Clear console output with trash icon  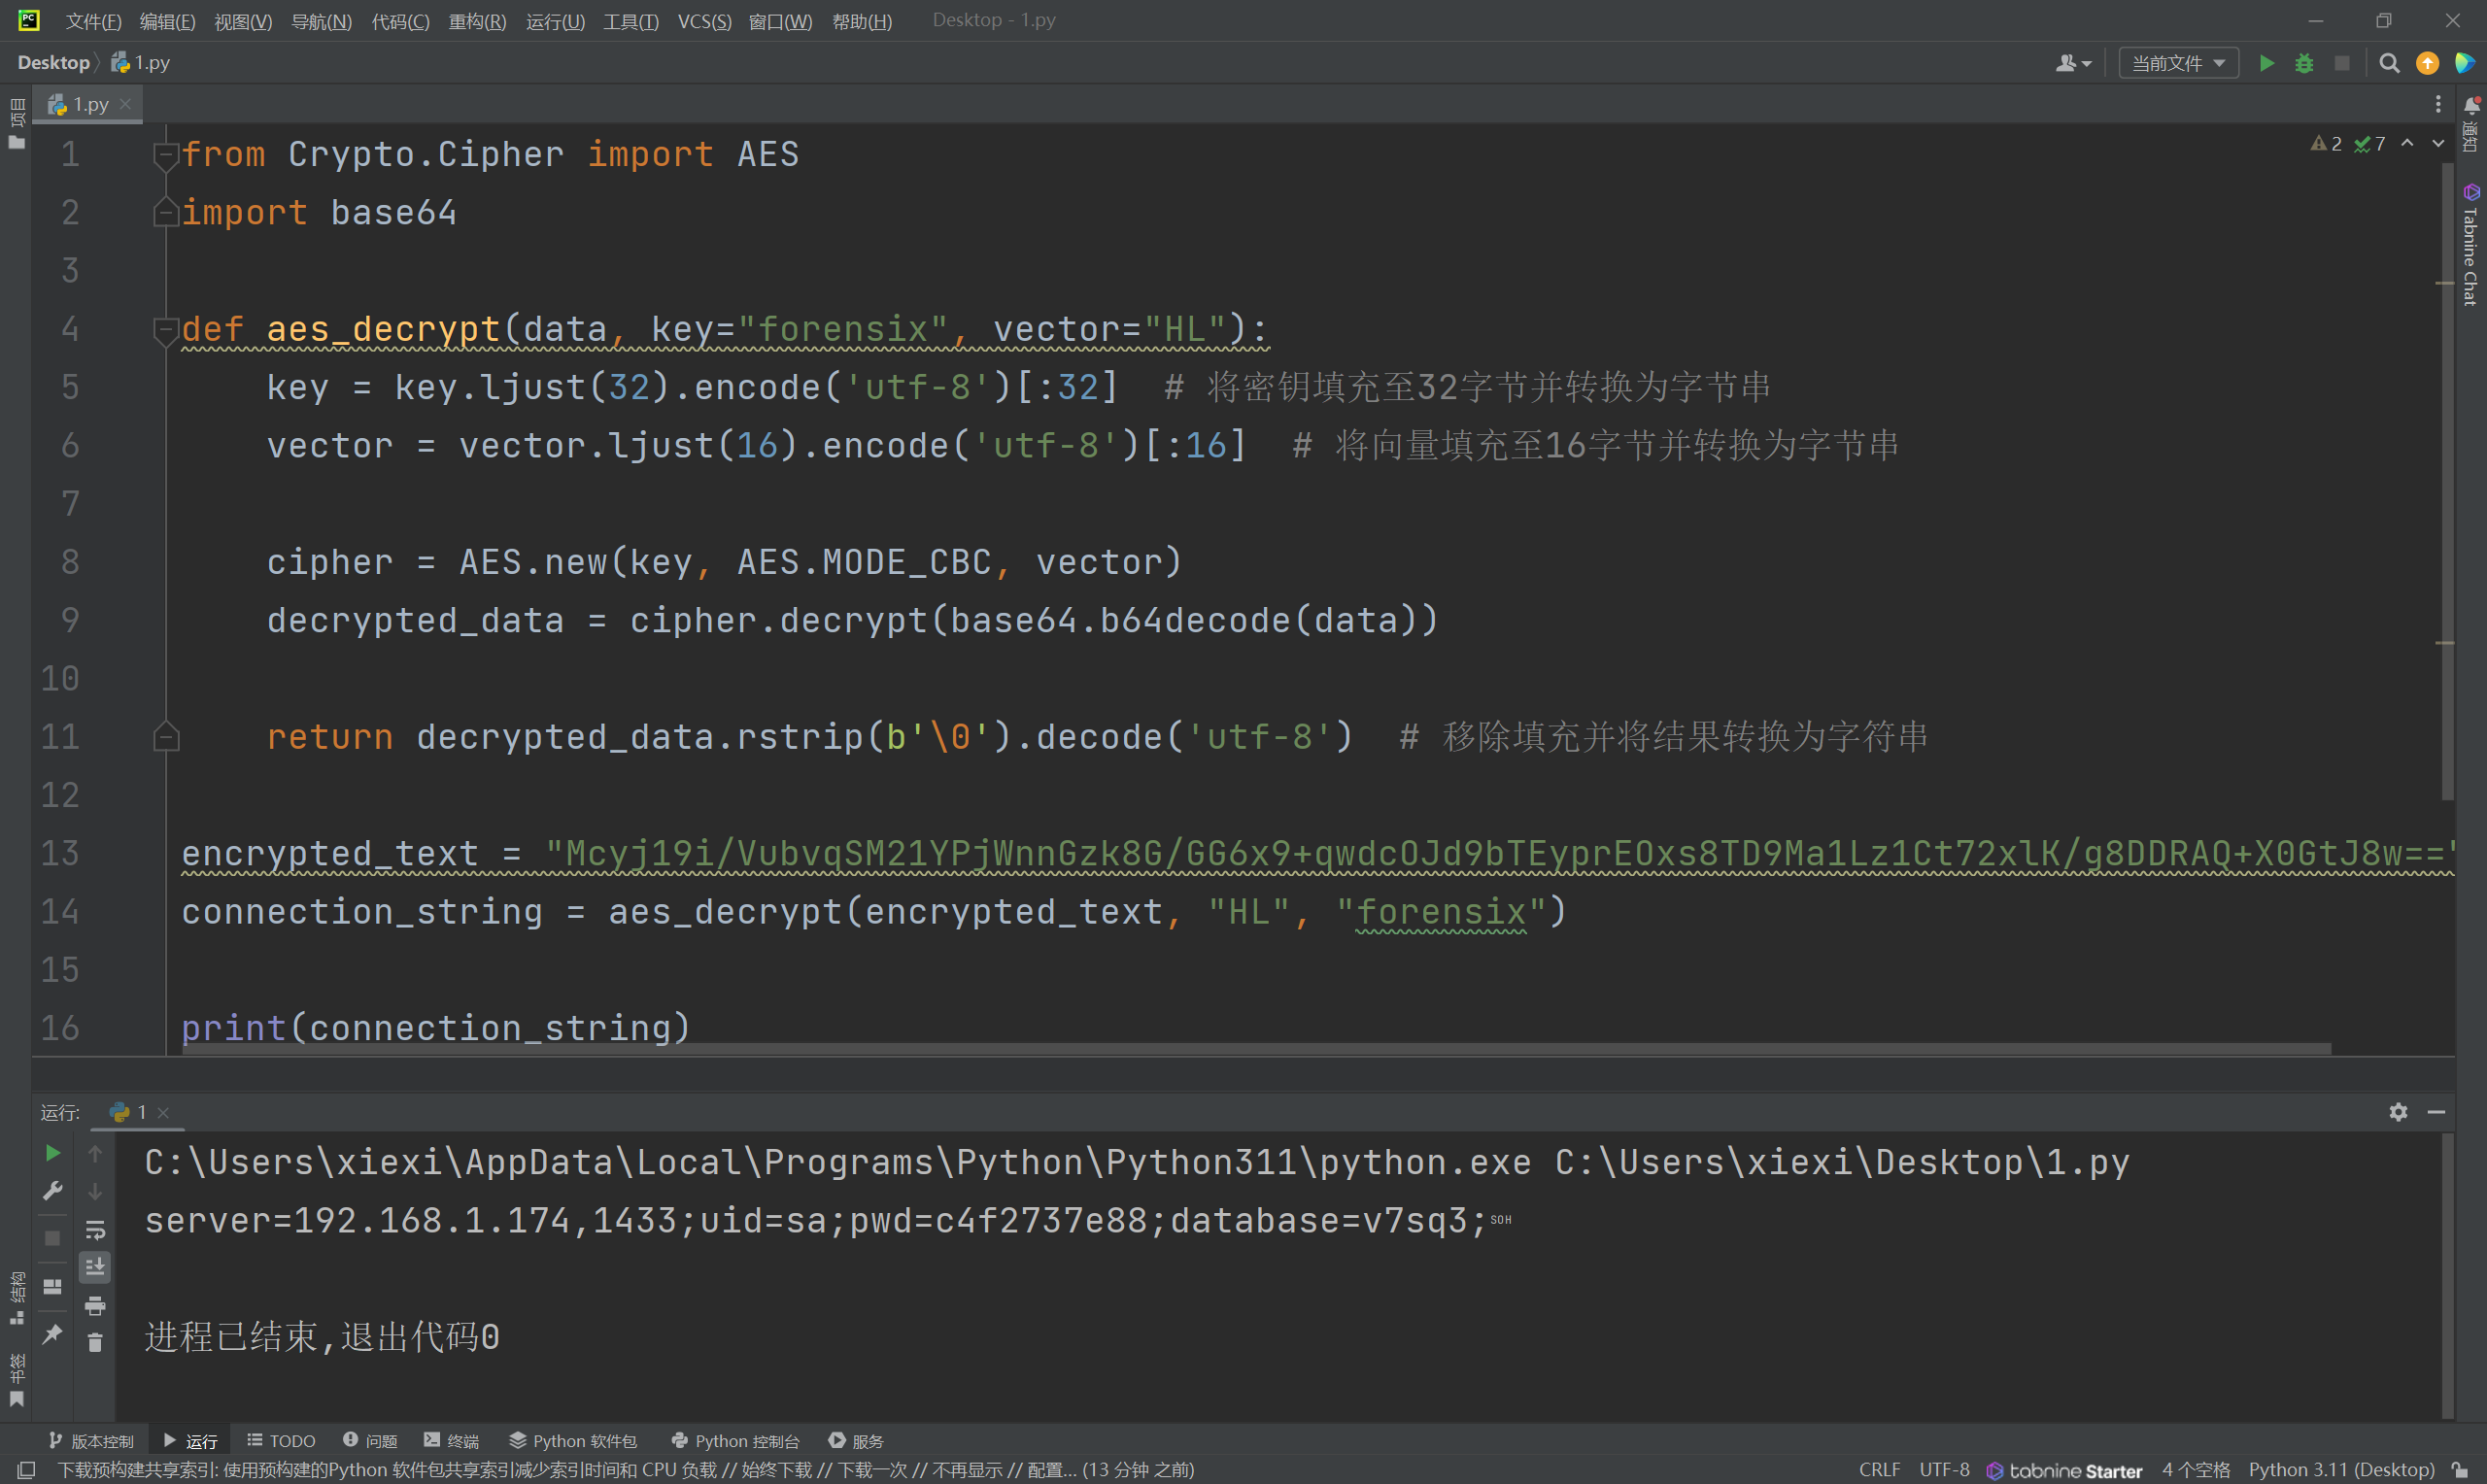tap(95, 1343)
